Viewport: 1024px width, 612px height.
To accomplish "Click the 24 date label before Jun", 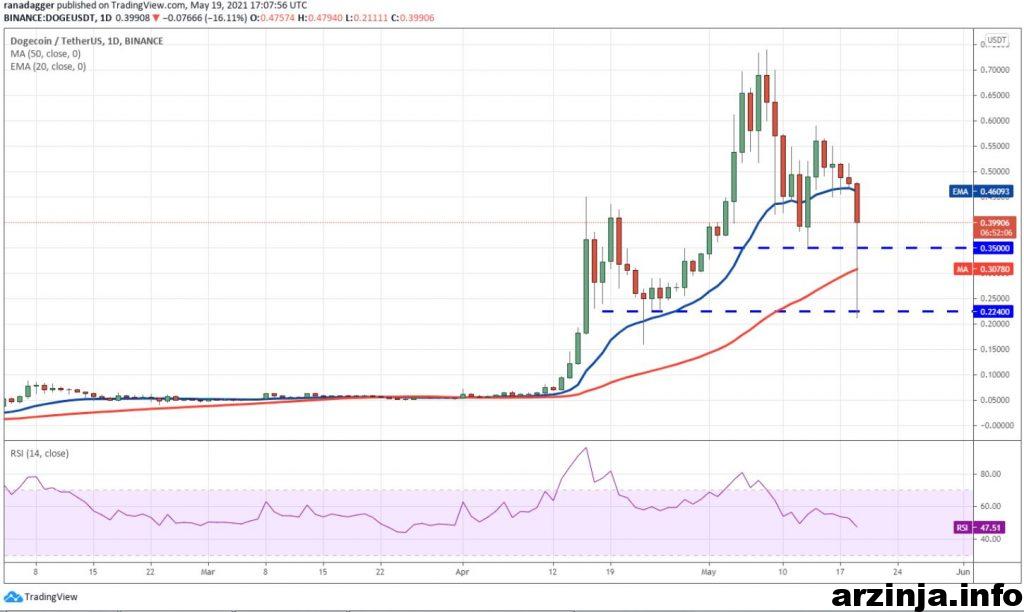I will coord(897,572).
